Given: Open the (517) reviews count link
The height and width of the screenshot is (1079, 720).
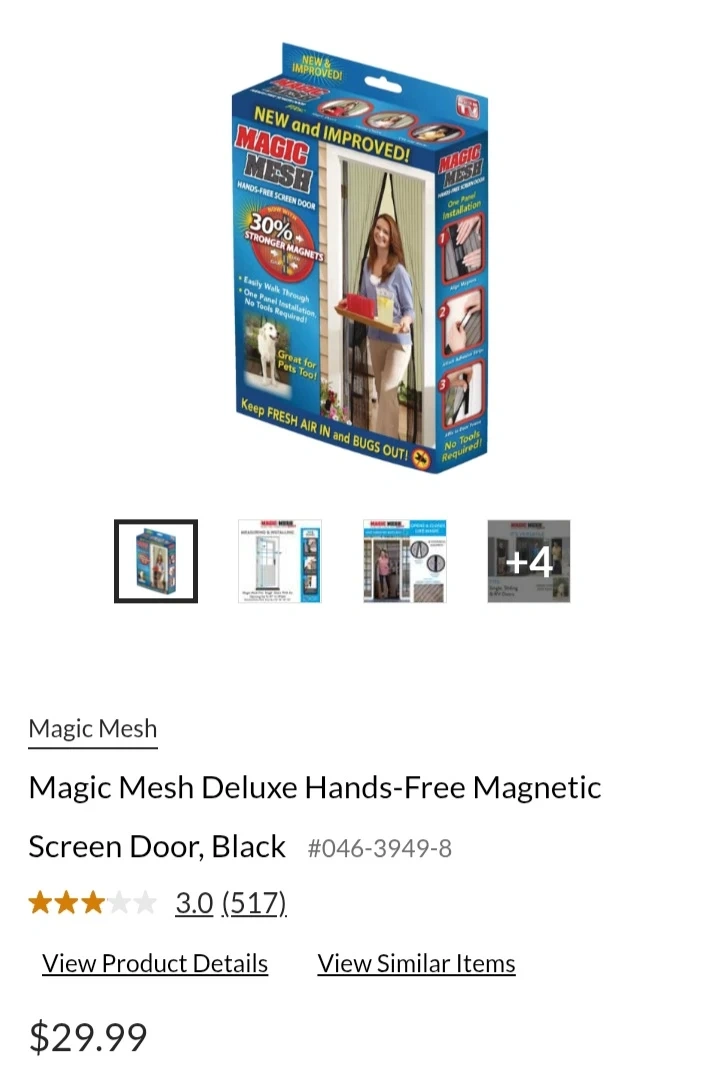Looking at the screenshot, I should [254, 903].
